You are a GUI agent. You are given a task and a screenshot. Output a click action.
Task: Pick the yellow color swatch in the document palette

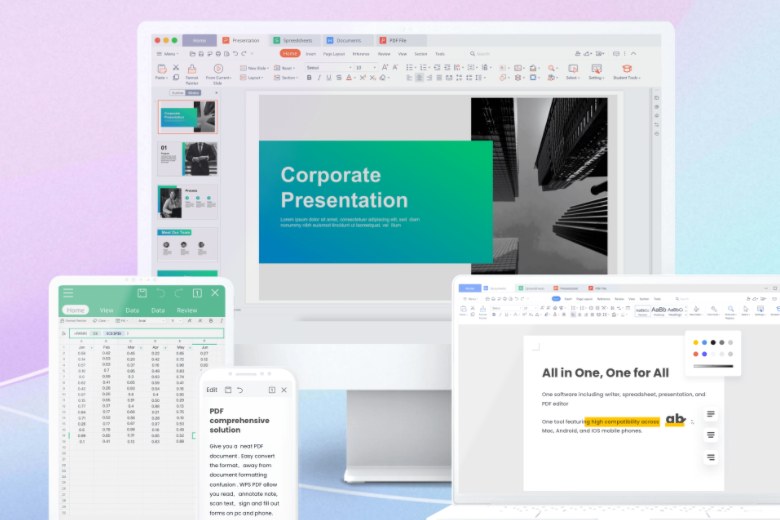(695, 342)
